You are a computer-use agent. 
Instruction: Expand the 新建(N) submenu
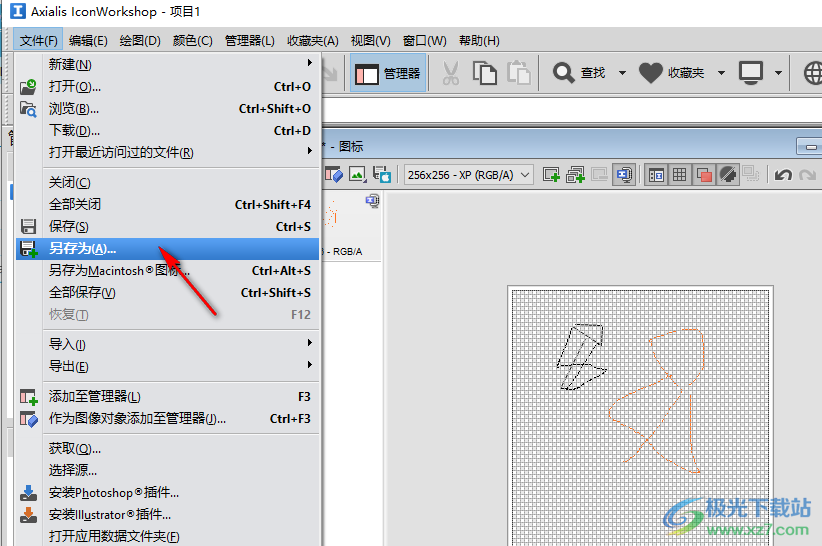(x=167, y=64)
